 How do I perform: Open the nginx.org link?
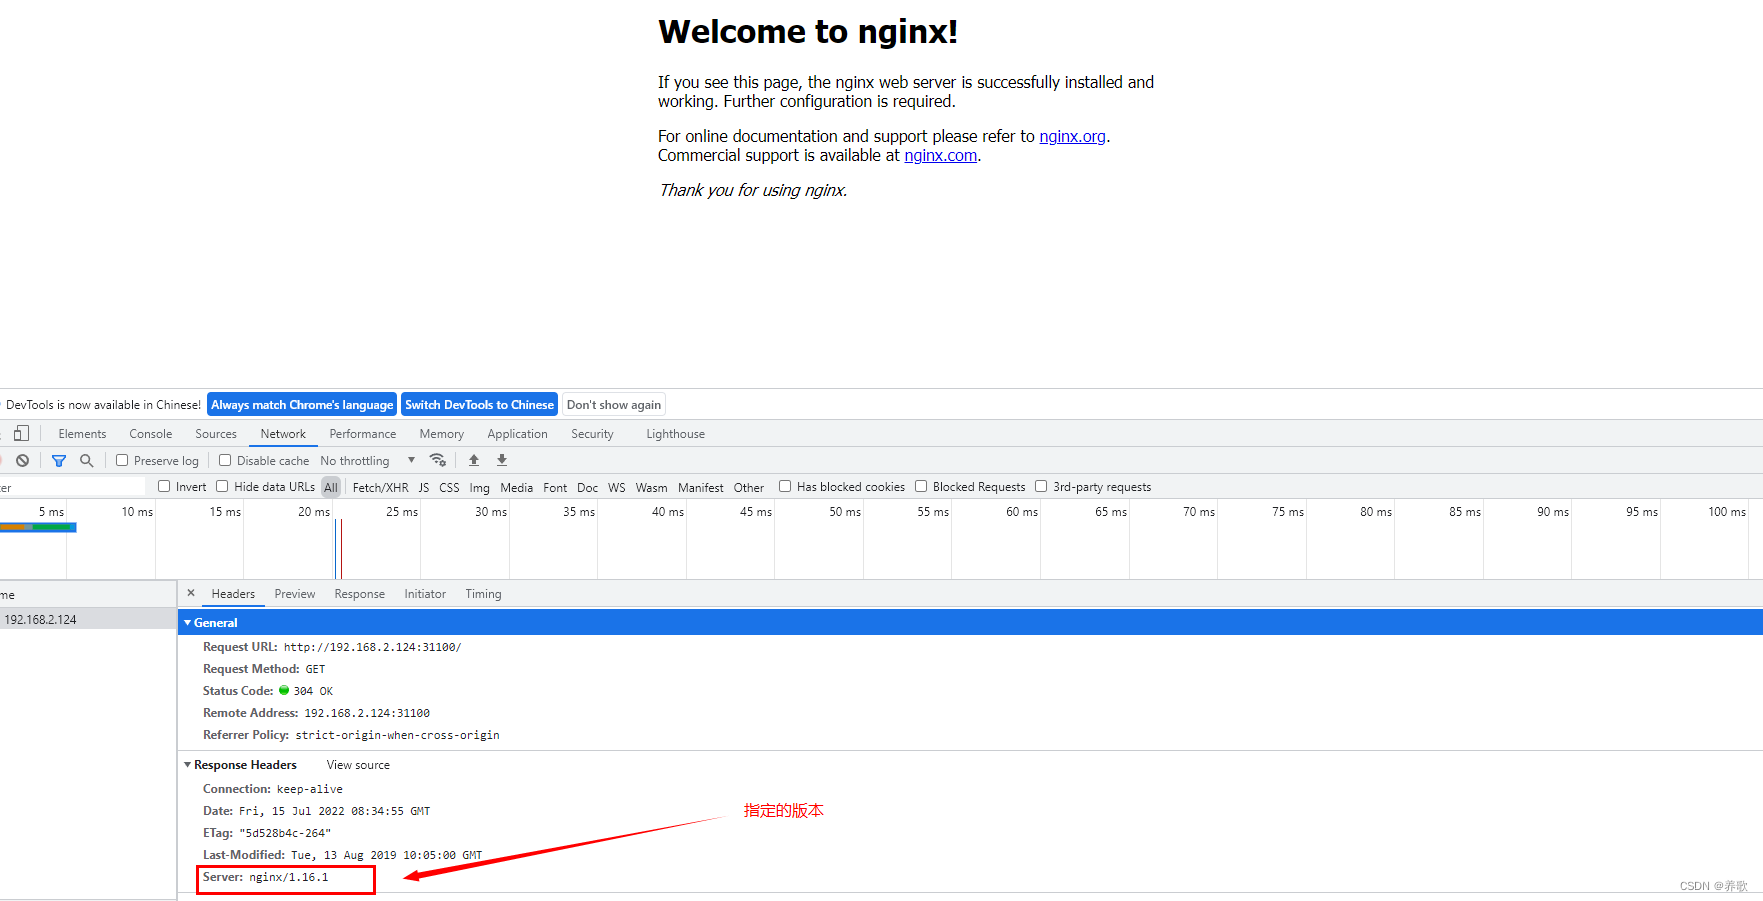pos(1072,136)
